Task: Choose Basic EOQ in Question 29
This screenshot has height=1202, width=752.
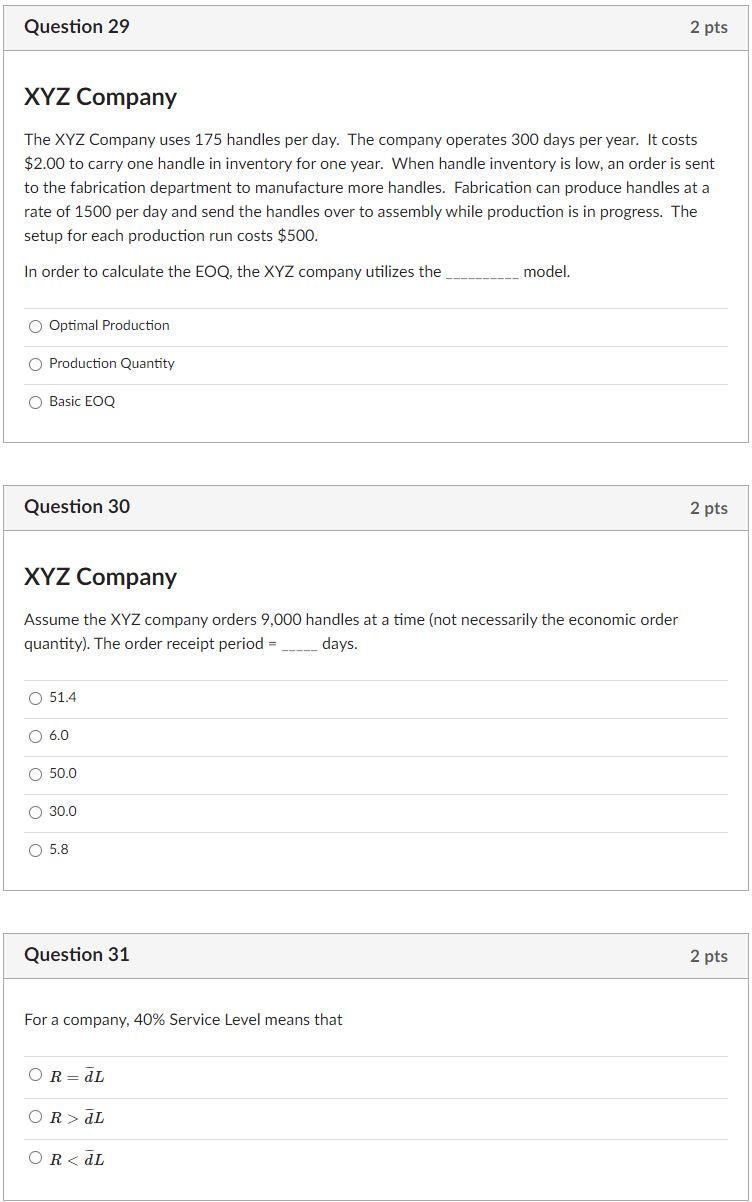Action: [35, 402]
